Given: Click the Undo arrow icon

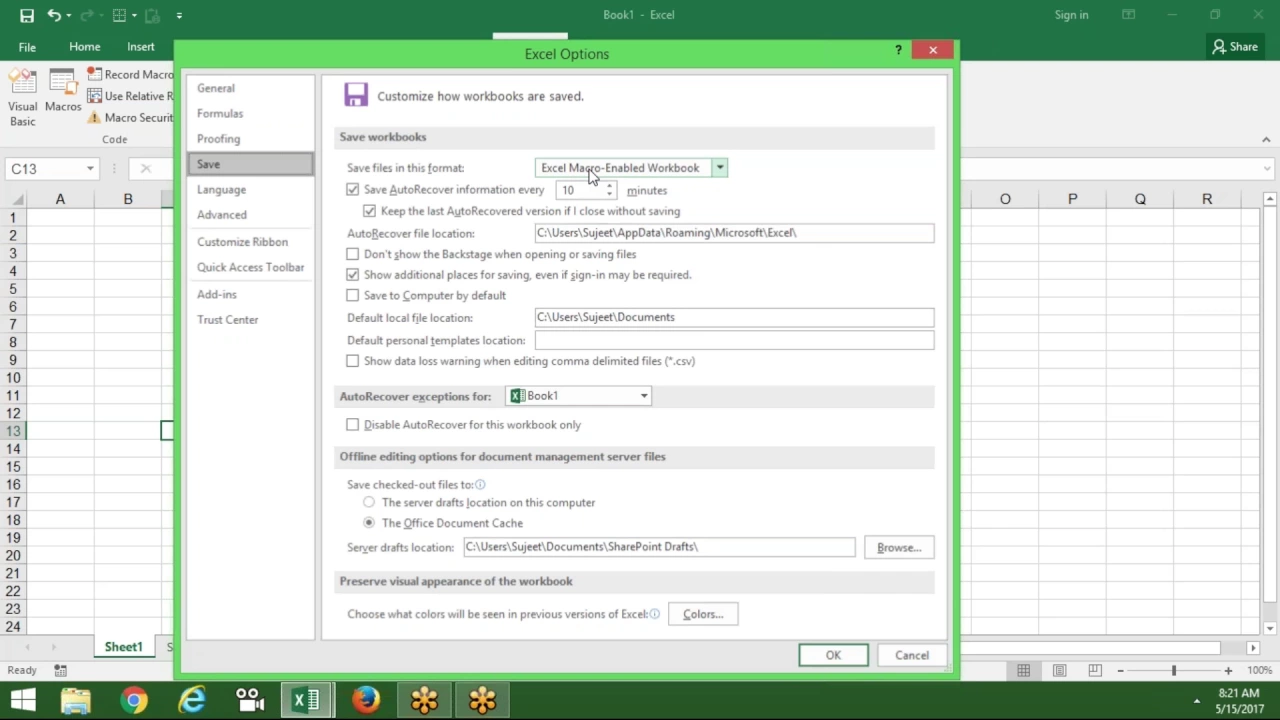Looking at the screenshot, I should [x=53, y=15].
